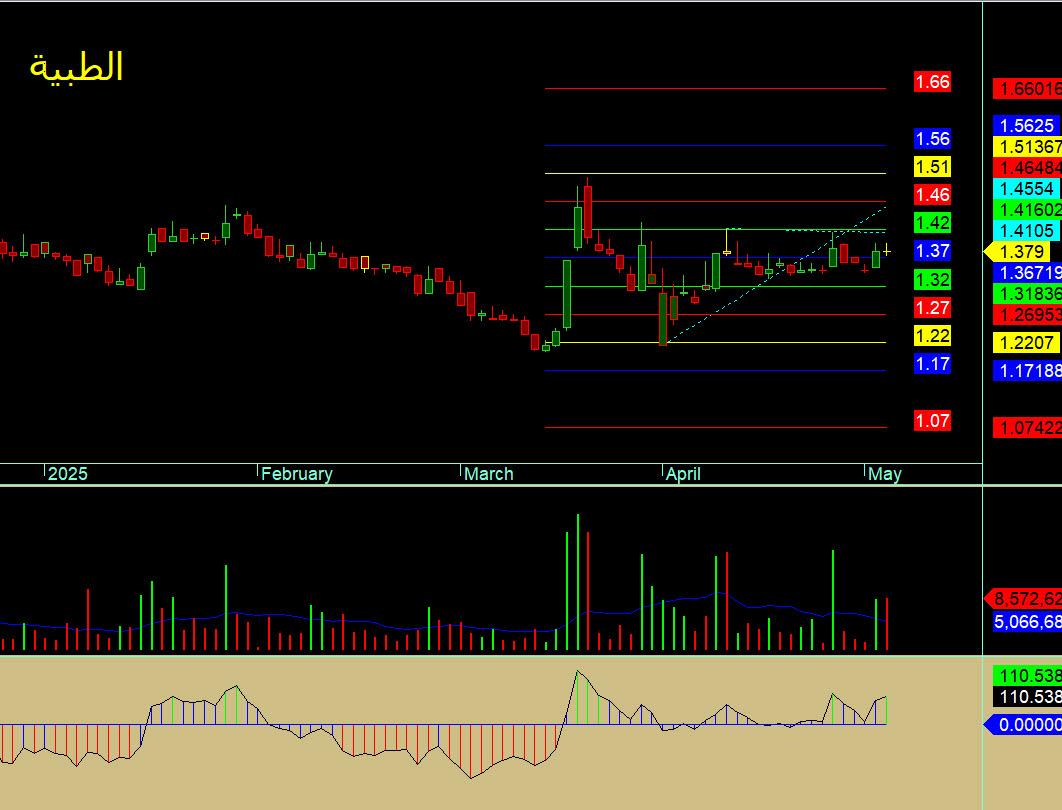This screenshot has width=1062, height=810.
Task: Click the red 1.26953 price axis tag
Action: [1027, 314]
